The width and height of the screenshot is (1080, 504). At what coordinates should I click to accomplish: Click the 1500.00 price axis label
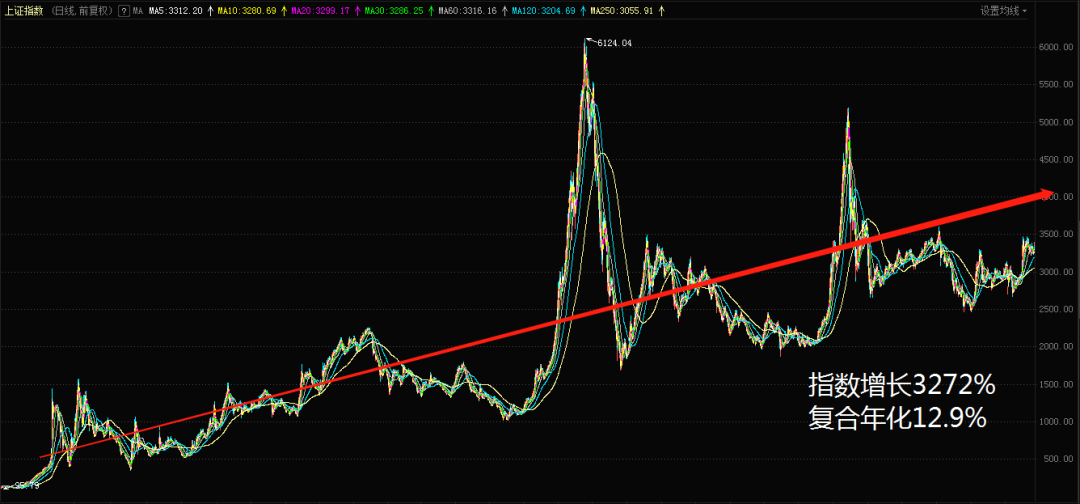[x=1058, y=384]
